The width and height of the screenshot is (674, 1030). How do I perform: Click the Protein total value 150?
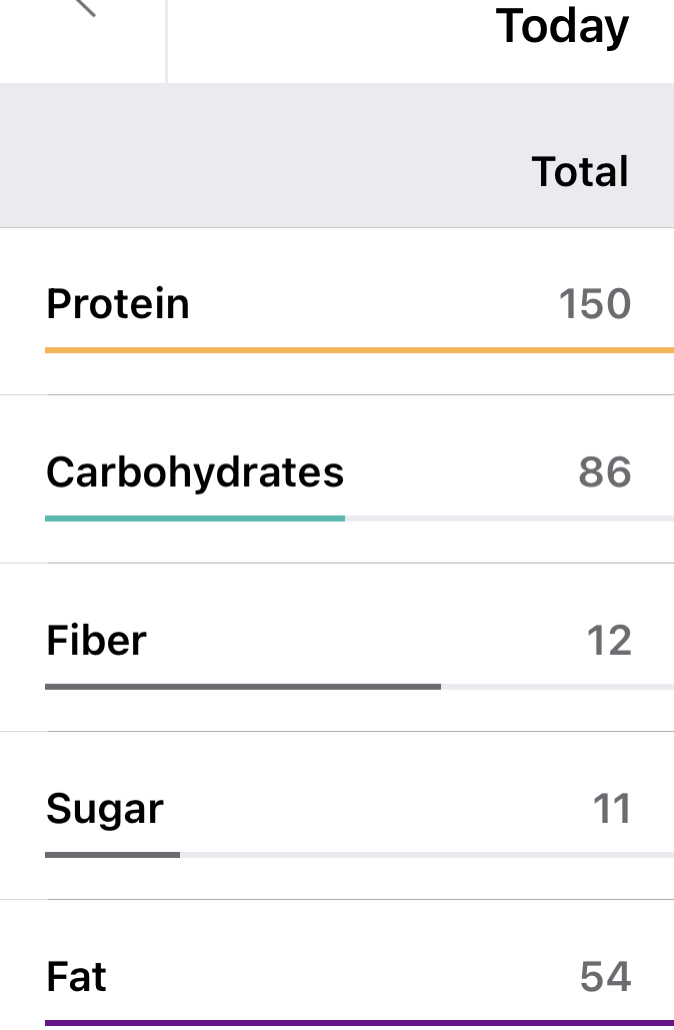point(595,304)
